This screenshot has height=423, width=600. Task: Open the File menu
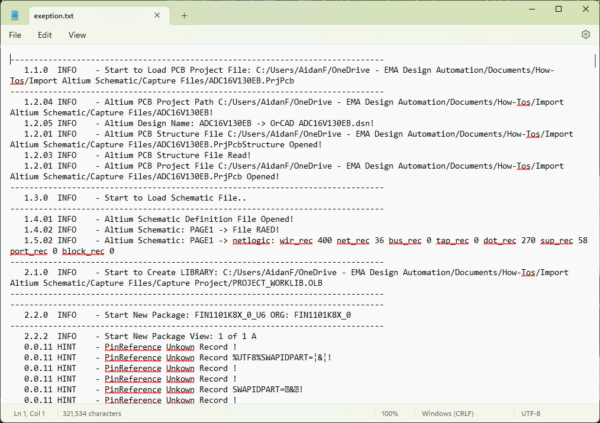15,35
